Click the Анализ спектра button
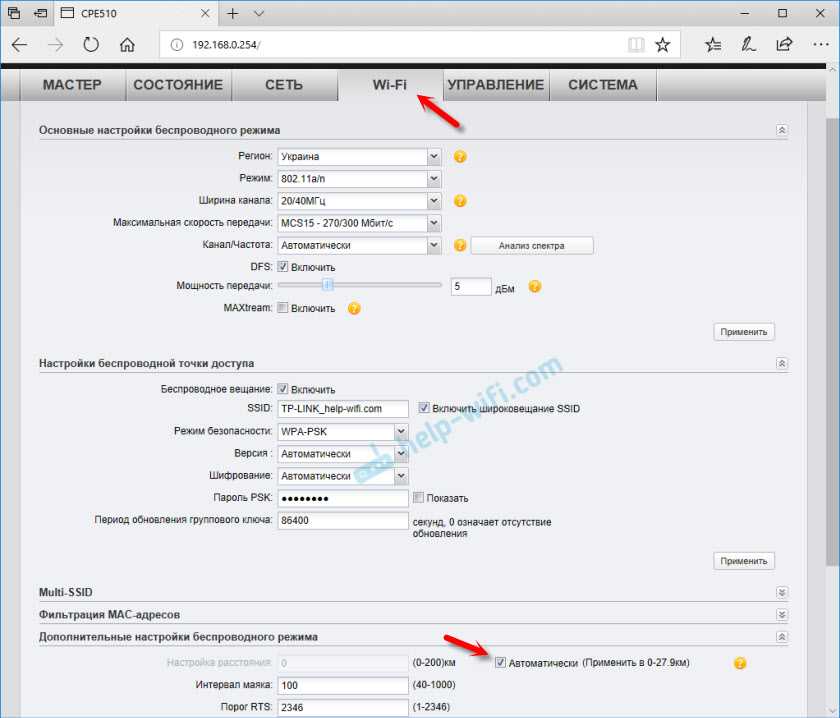This screenshot has width=840, height=718. click(x=532, y=245)
